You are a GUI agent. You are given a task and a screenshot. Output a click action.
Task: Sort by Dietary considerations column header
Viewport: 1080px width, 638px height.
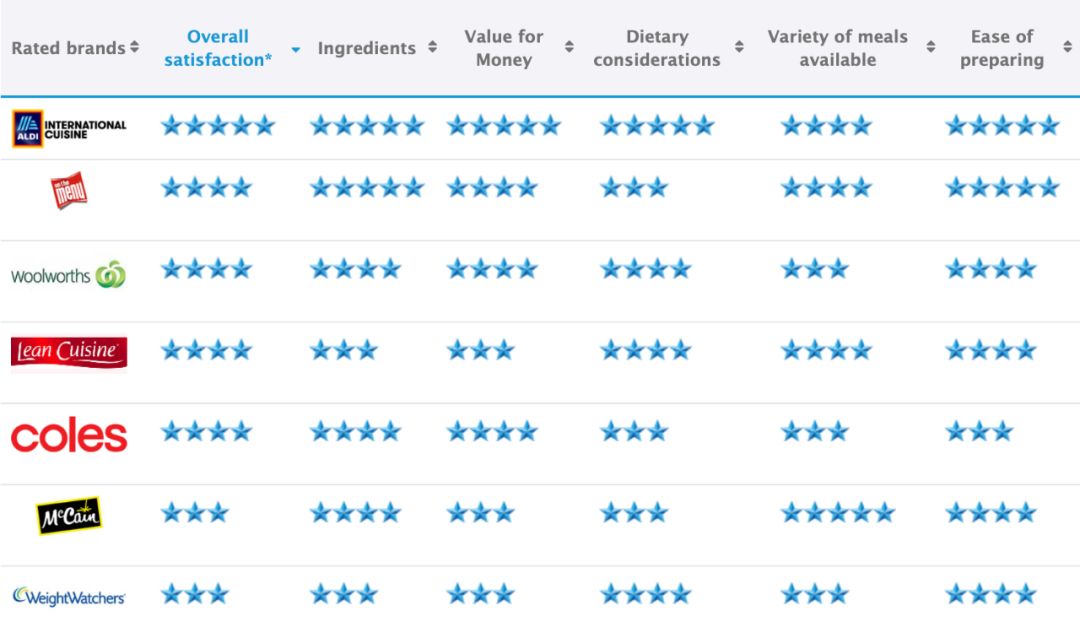pyautogui.click(x=656, y=48)
